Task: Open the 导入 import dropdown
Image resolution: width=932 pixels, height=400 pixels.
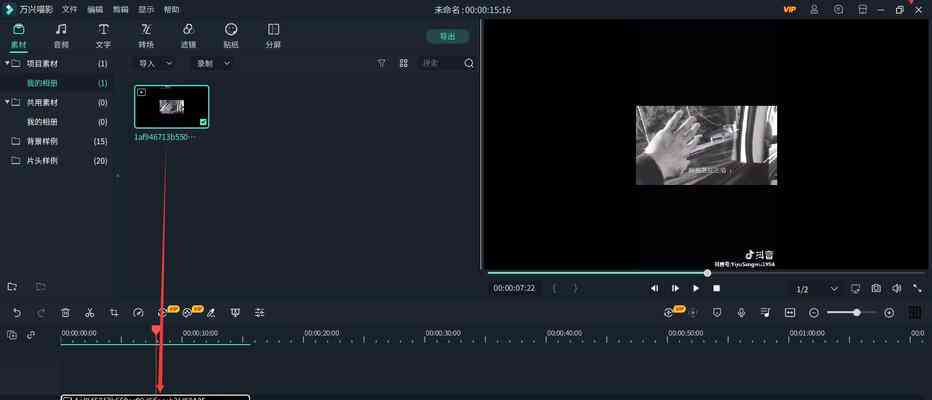Action: tap(155, 63)
